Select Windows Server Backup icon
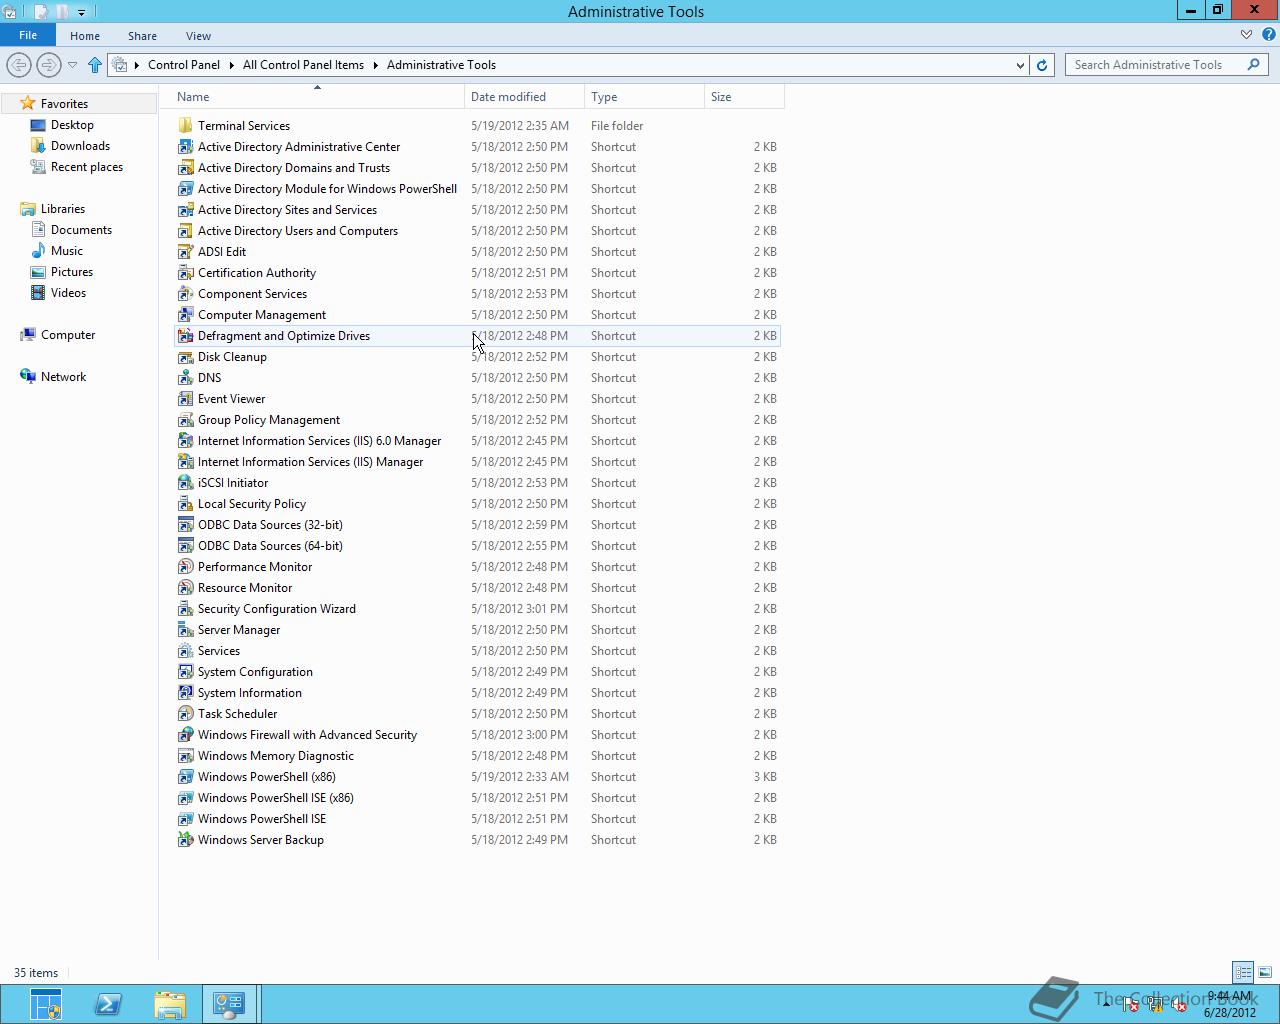1280x1024 pixels. tap(185, 840)
